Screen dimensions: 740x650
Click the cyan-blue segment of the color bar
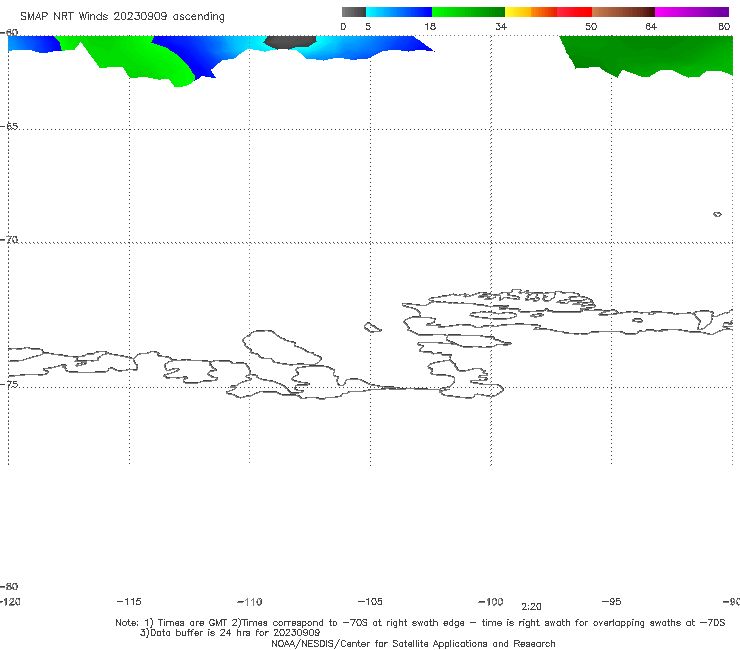point(399,12)
